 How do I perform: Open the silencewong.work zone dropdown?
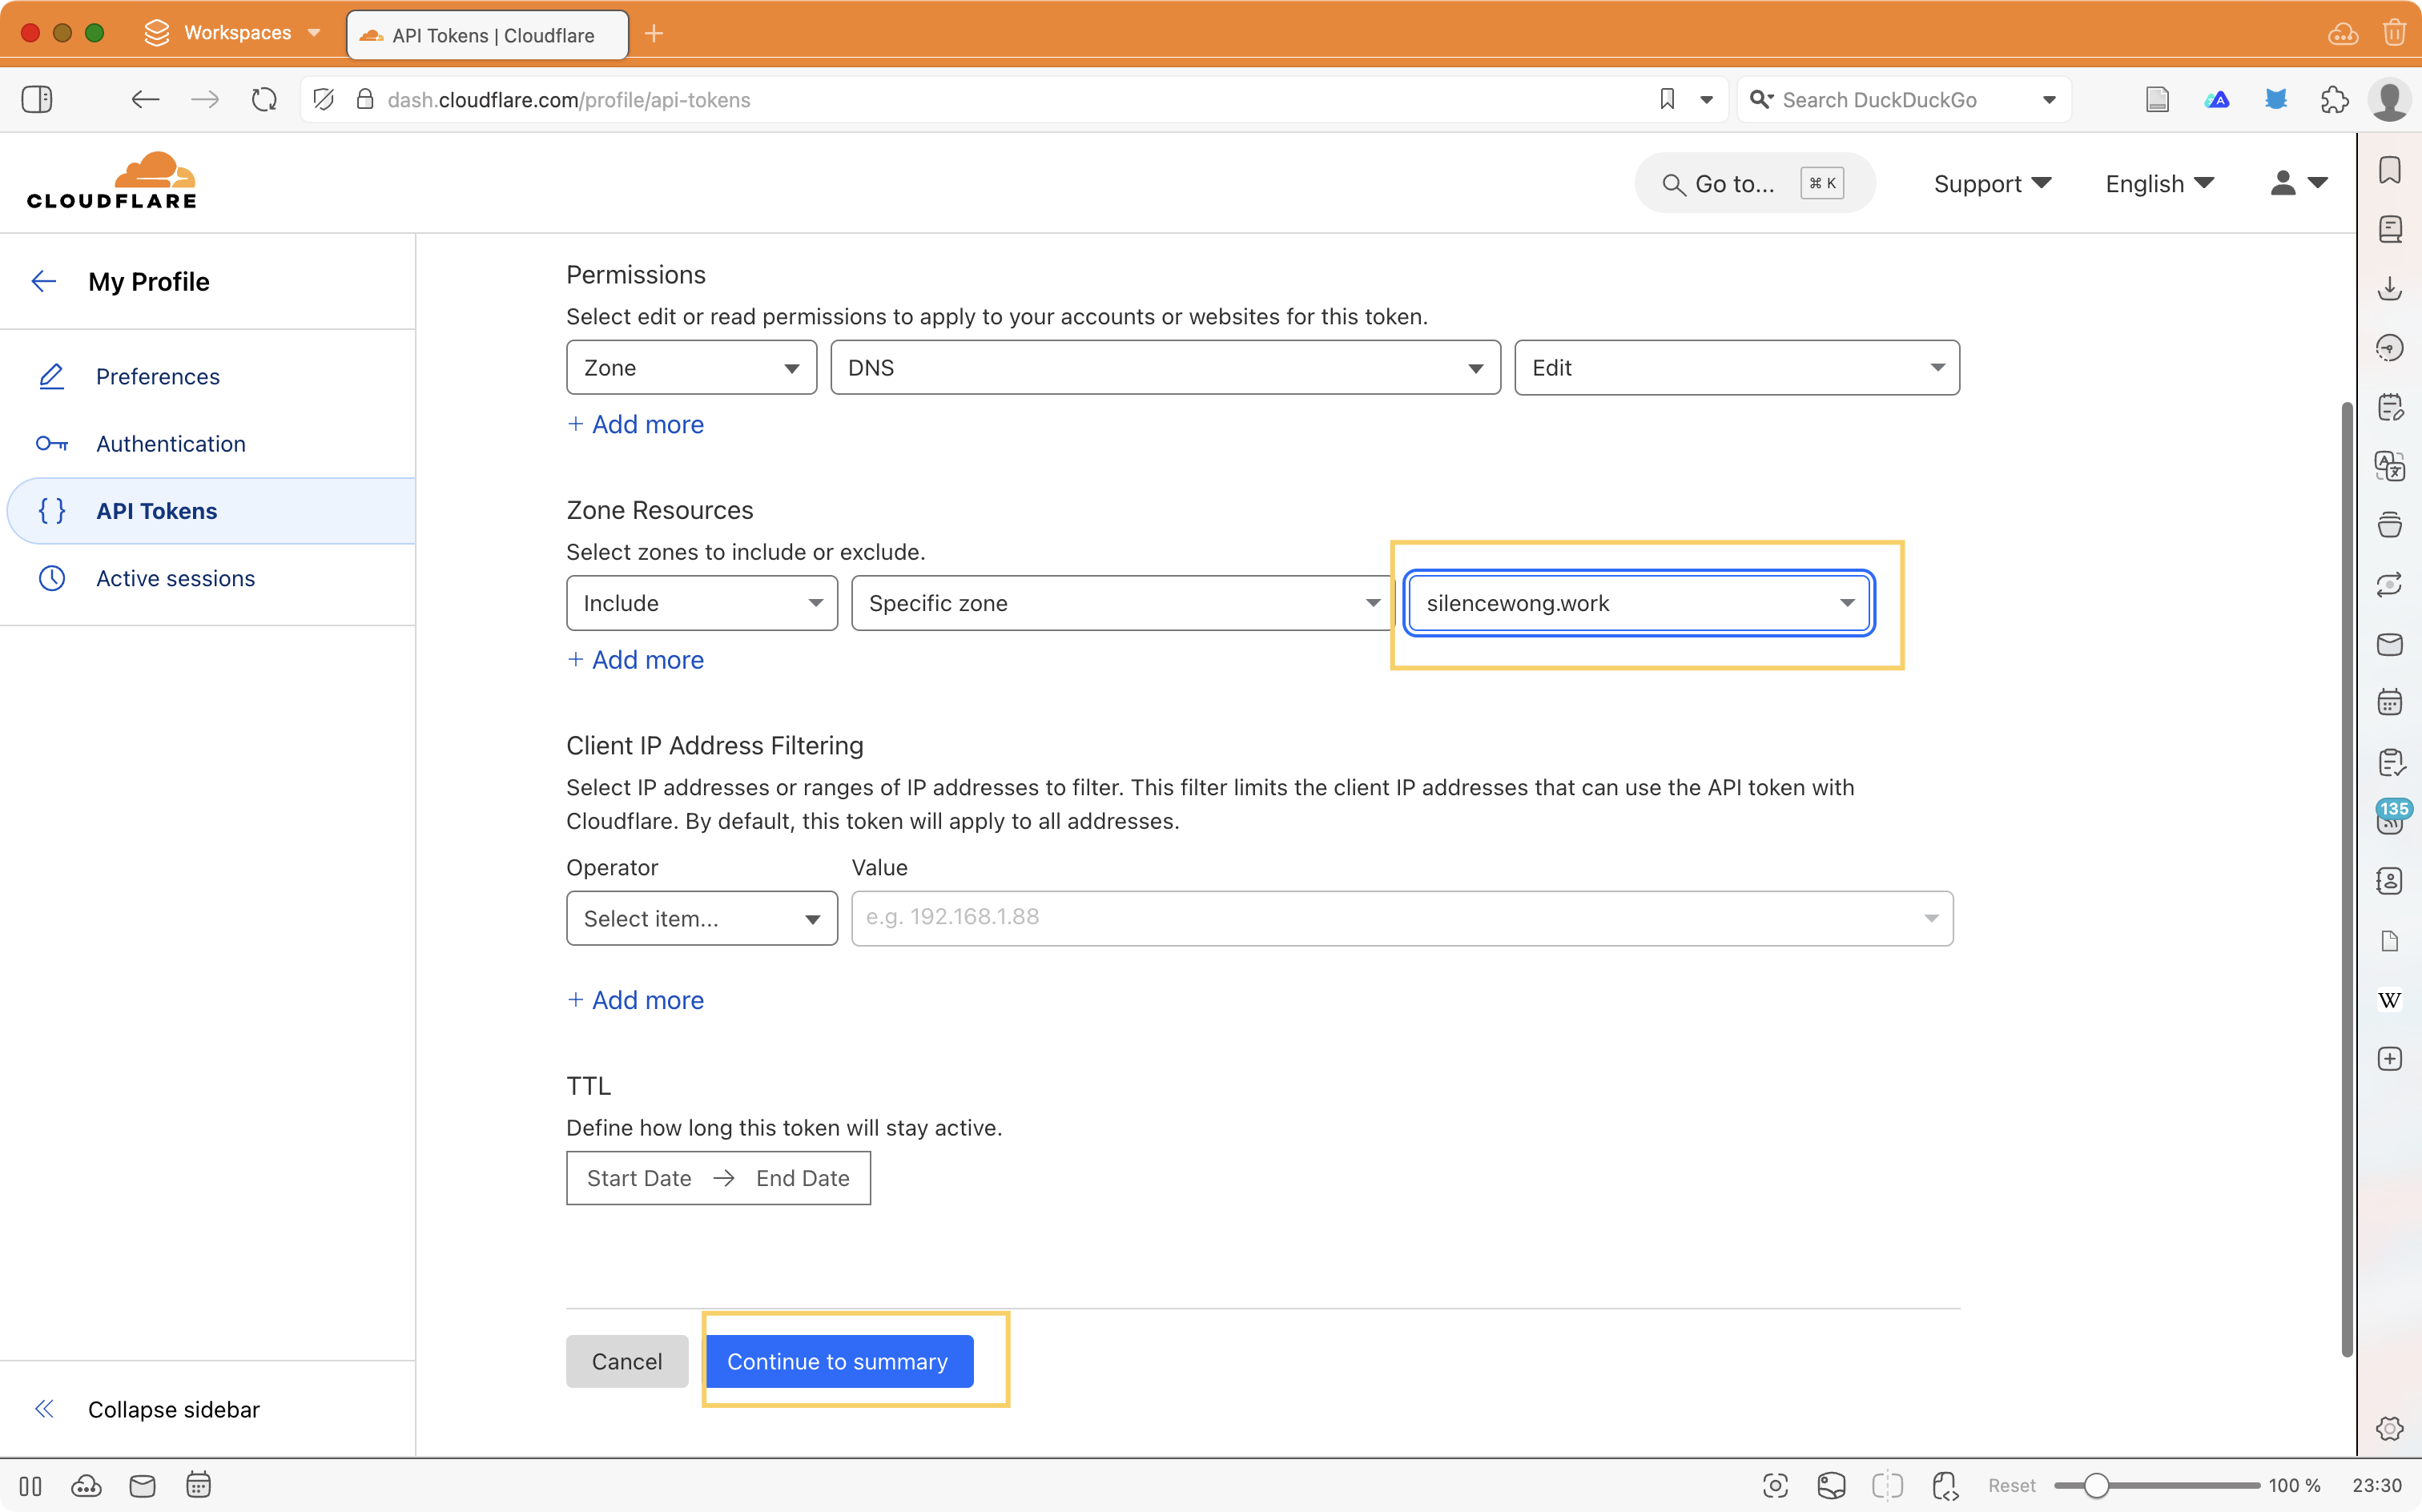click(x=1639, y=603)
